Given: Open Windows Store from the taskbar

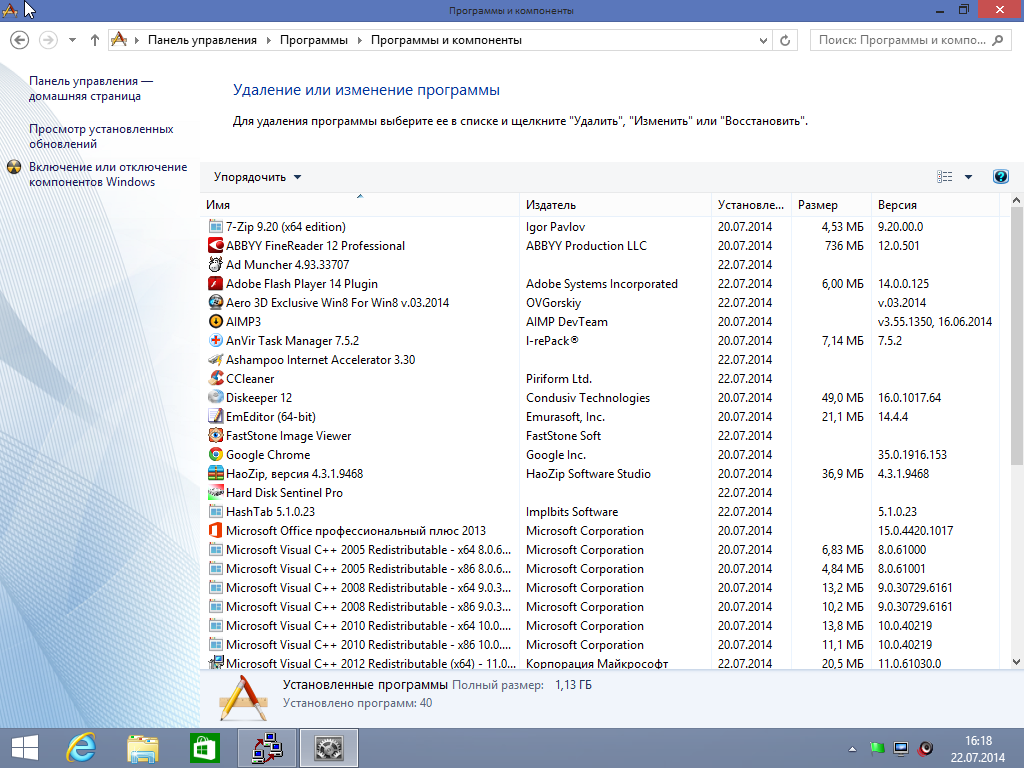Looking at the screenshot, I should click(204, 748).
